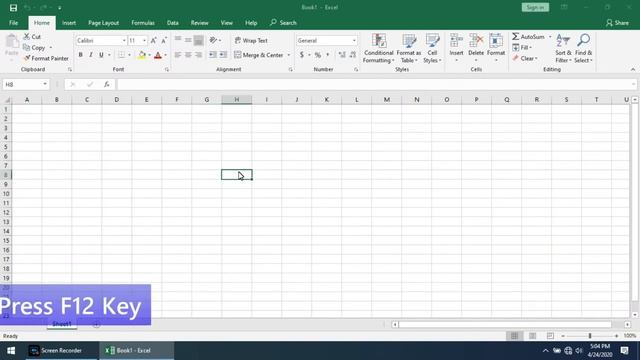
Task: Switch to the Page Layout tab
Action: tap(103, 23)
